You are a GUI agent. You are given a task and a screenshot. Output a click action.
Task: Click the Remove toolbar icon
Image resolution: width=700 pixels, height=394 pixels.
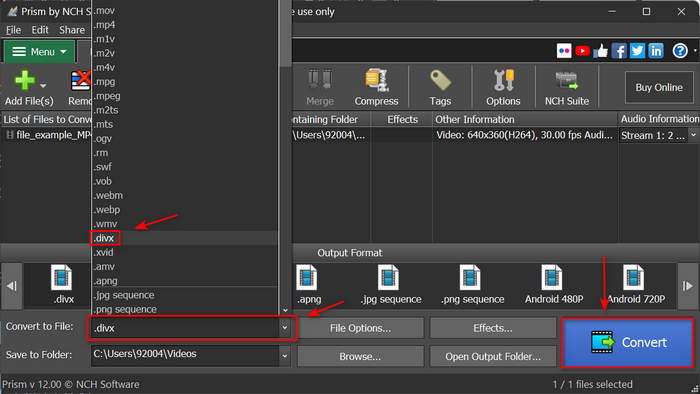[81, 81]
